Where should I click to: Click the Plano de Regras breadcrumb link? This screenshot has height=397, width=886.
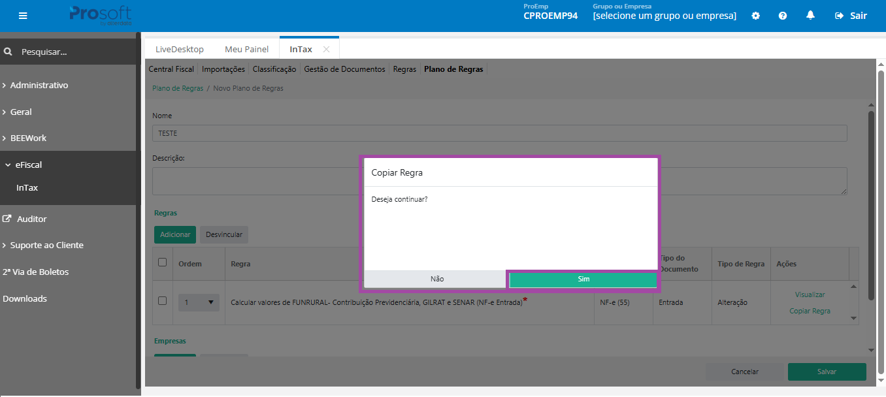177,89
